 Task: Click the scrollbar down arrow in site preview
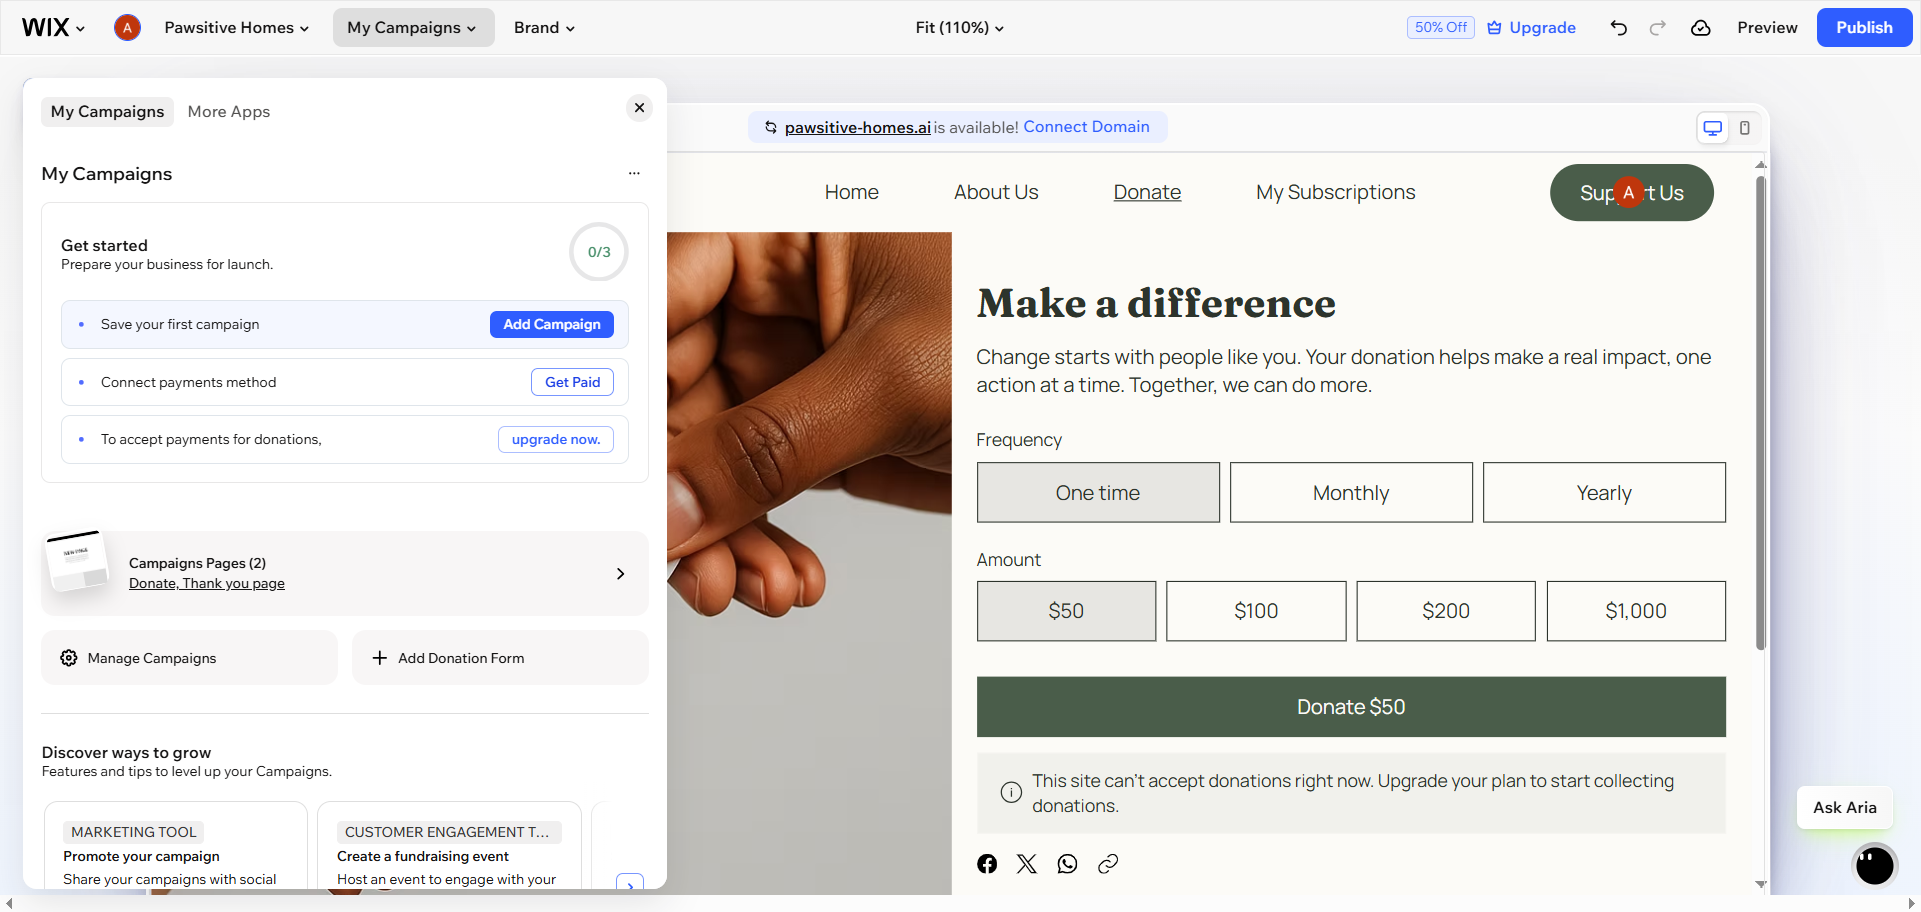tap(1761, 884)
